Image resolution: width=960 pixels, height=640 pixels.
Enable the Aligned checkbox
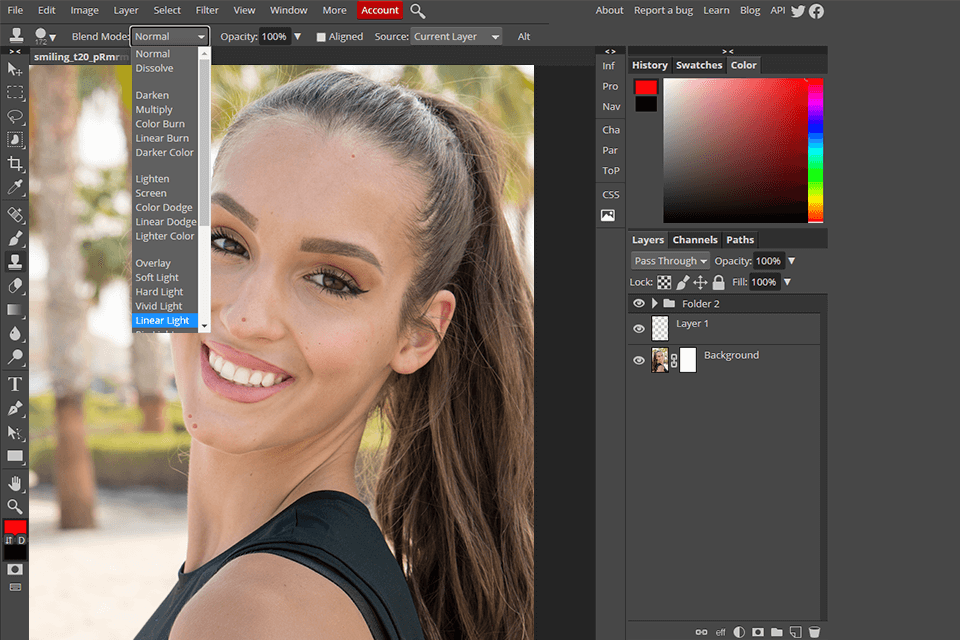(x=321, y=37)
